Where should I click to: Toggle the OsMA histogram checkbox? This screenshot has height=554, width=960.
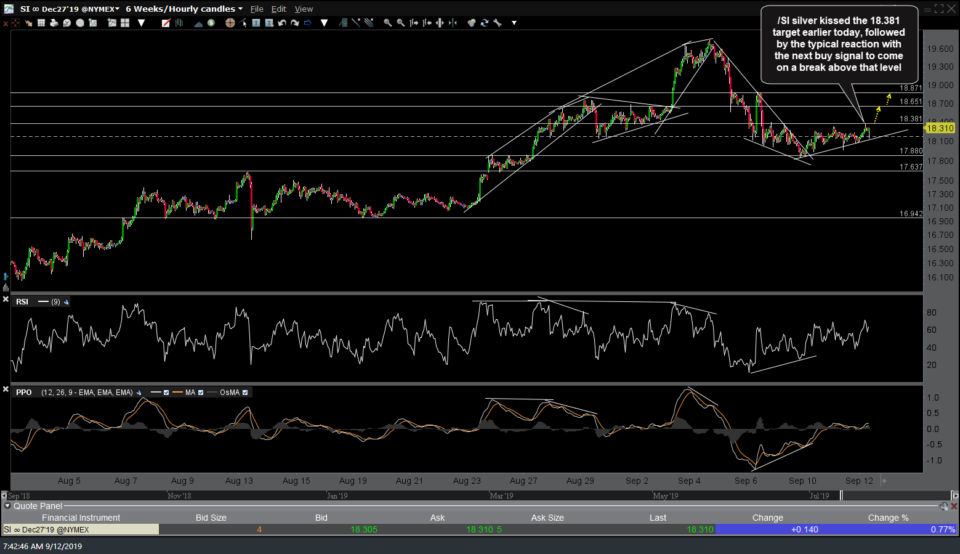point(245,392)
